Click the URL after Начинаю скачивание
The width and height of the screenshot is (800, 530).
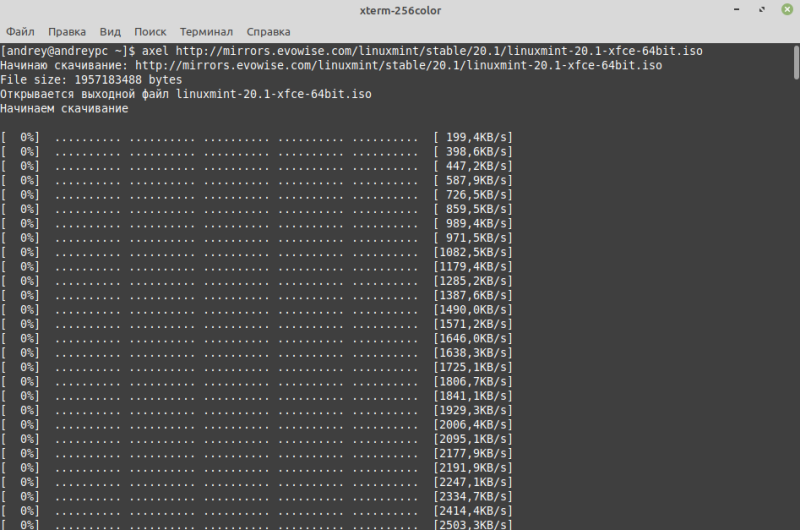pos(398,65)
